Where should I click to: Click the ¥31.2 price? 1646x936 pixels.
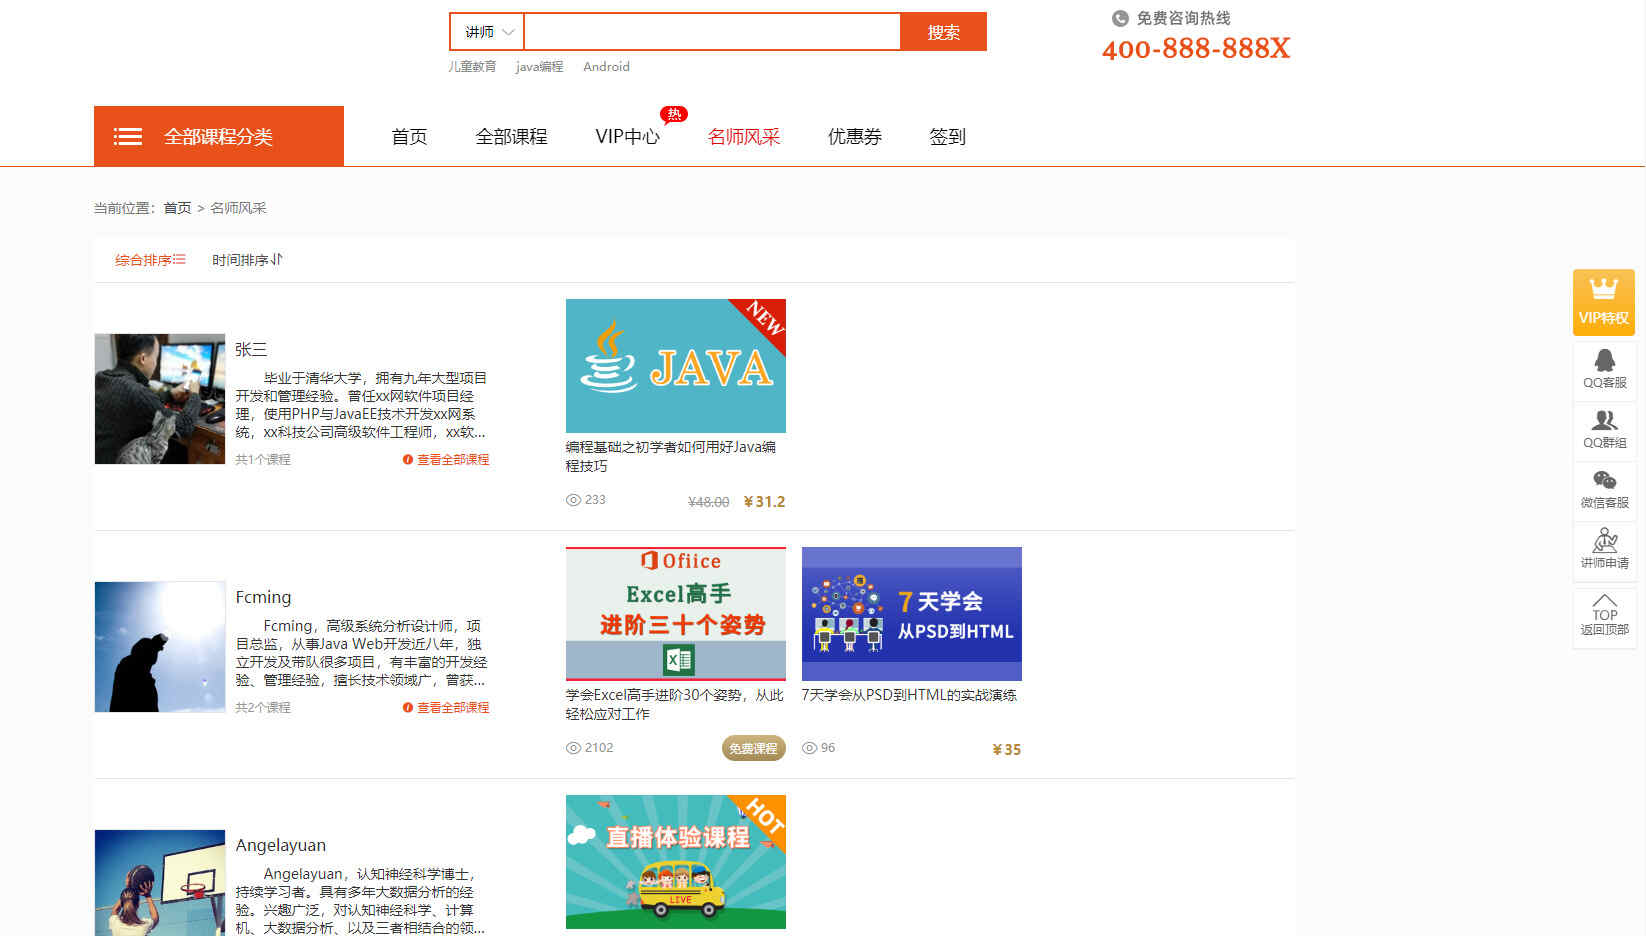(x=764, y=502)
